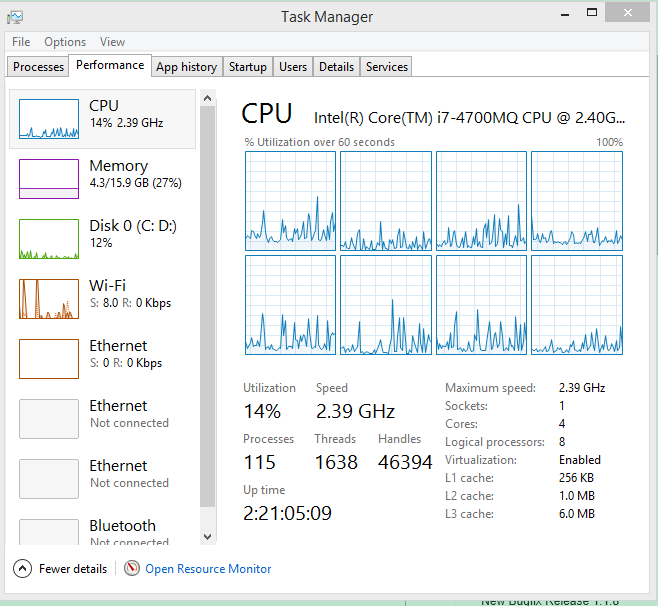658x606 pixels.
Task: Click the Resource Monitor icon
Action: (132, 569)
